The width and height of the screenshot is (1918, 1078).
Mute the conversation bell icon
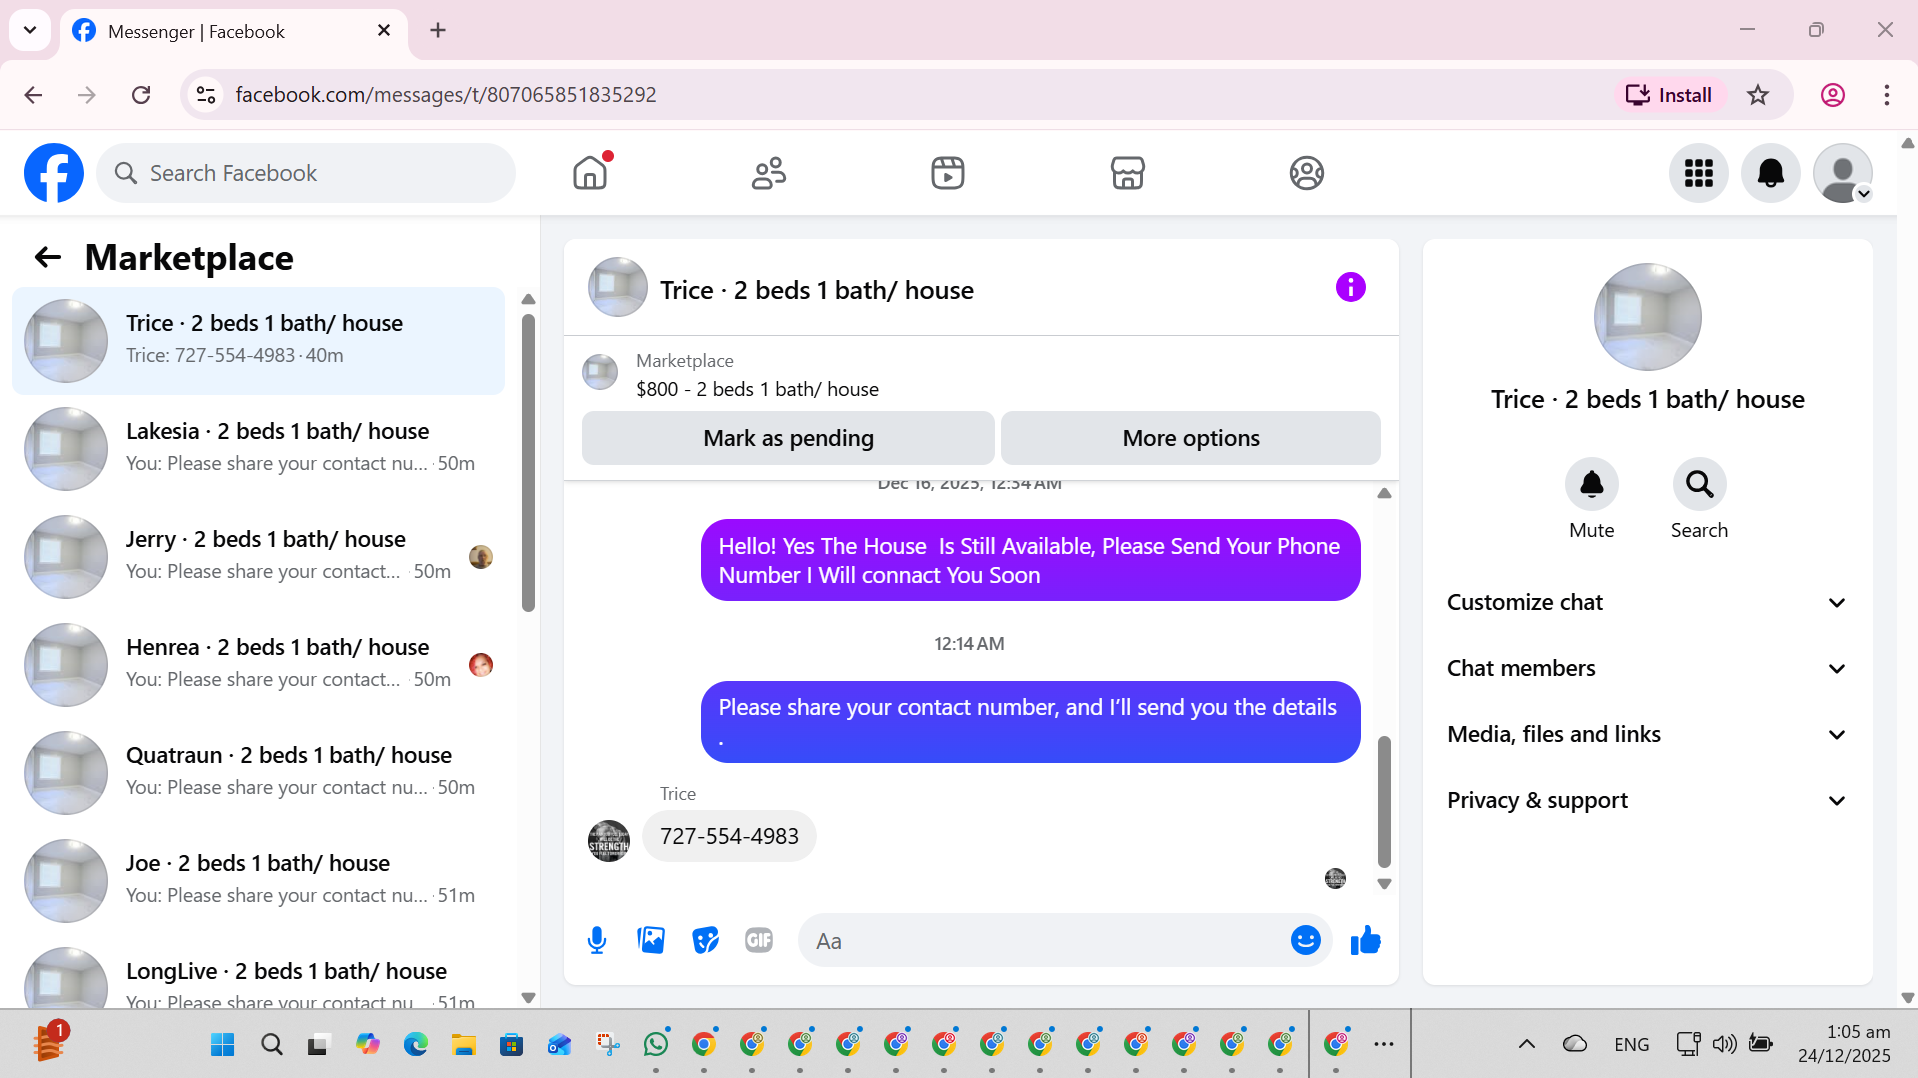1591,485
